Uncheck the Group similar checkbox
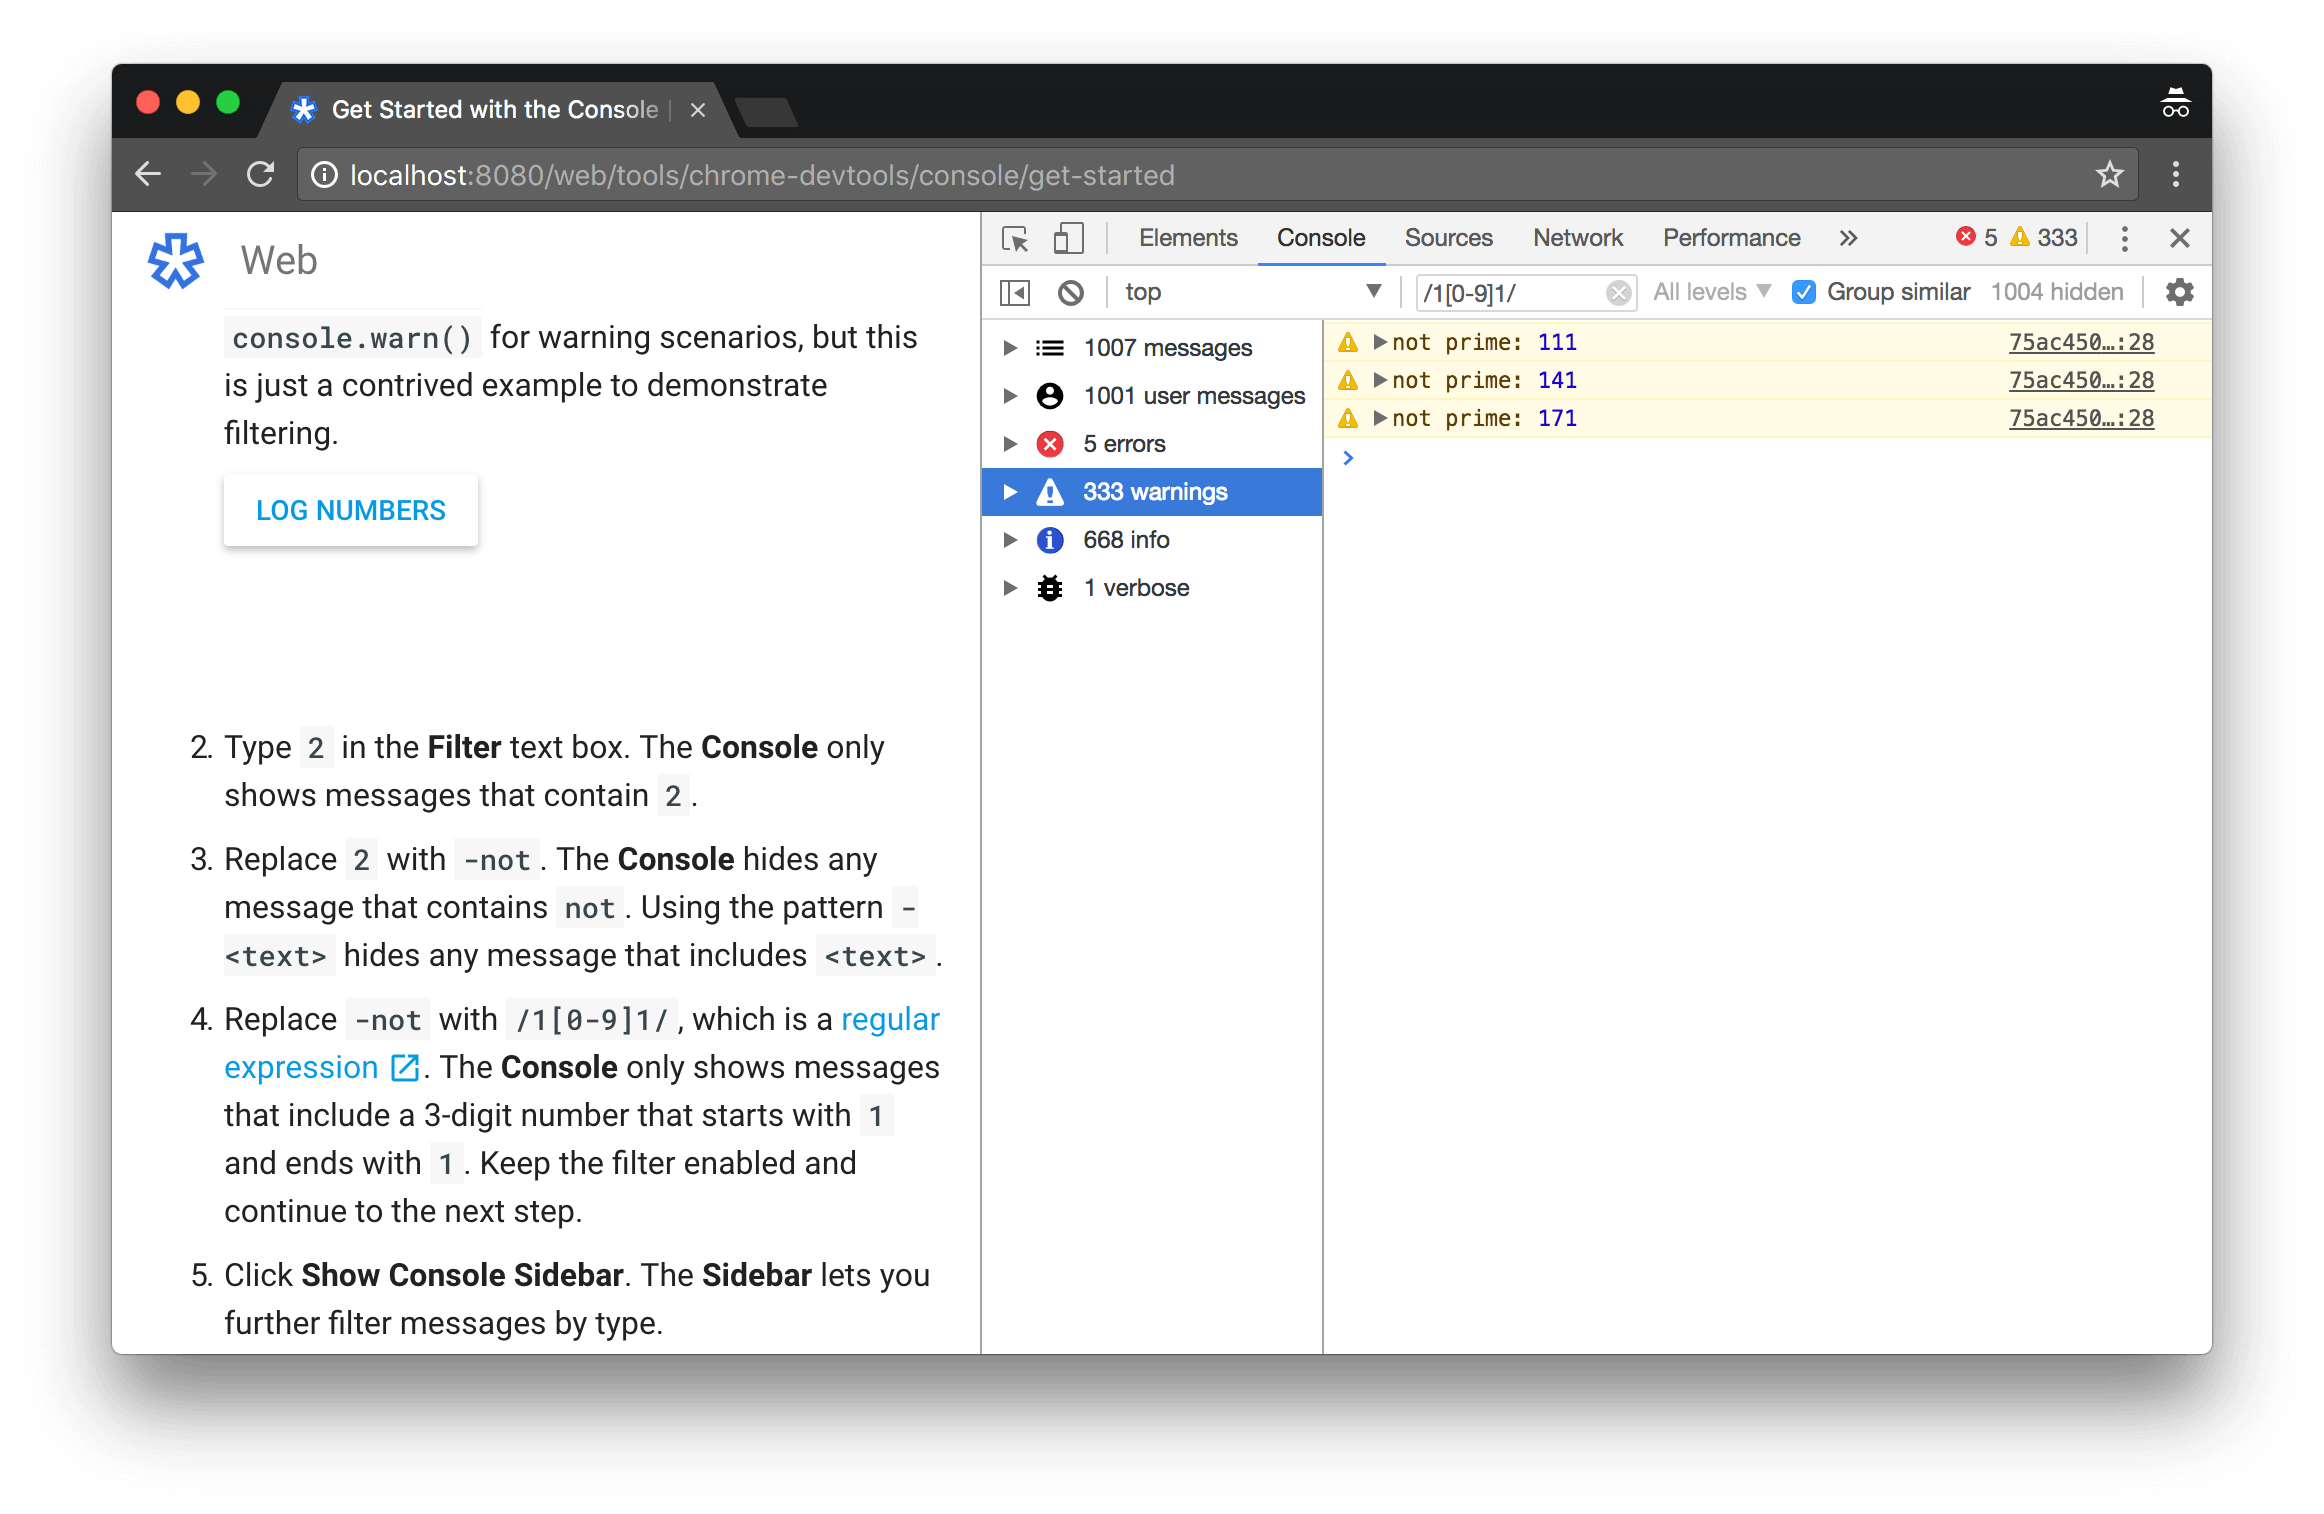Screen dimensions: 2324x1514 click(x=1804, y=291)
